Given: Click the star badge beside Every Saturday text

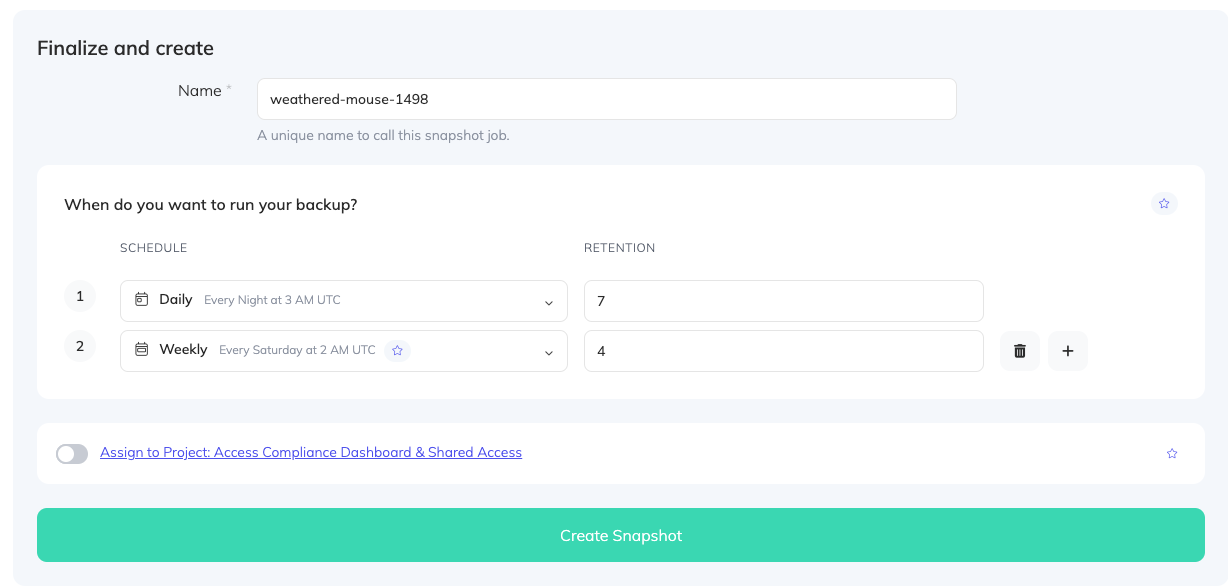Looking at the screenshot, I should coord(397,351).
